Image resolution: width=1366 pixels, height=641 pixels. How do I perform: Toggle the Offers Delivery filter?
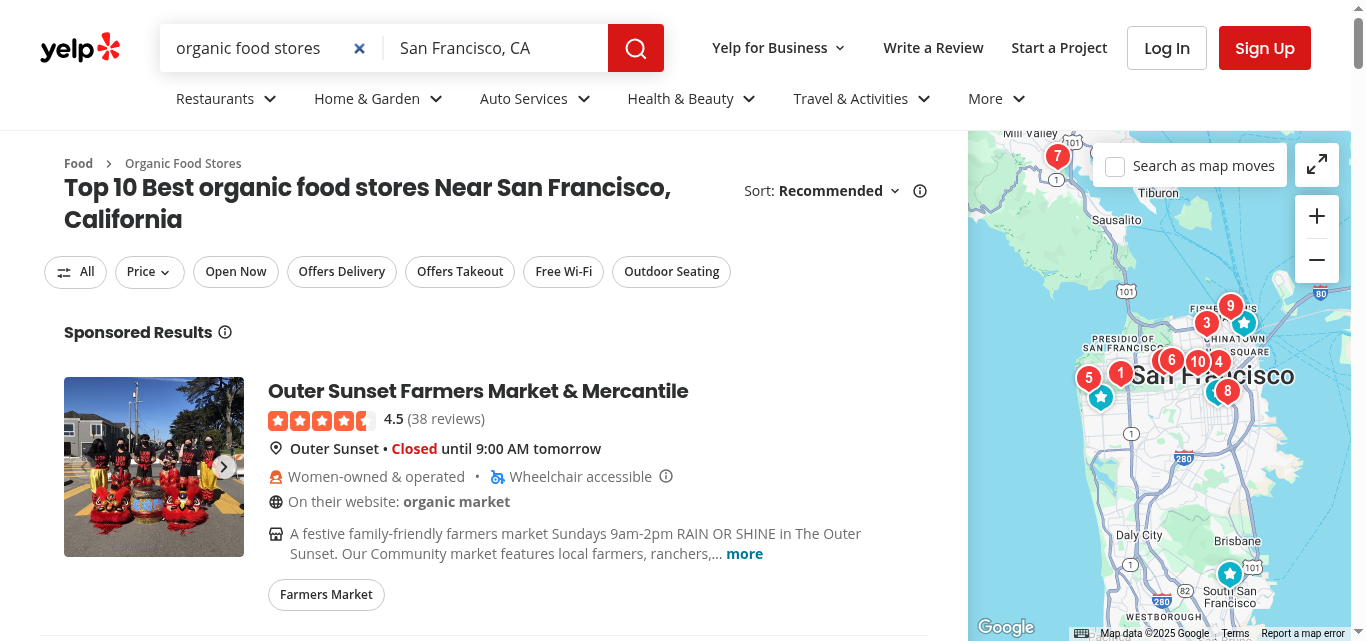(x=341, y=272)
